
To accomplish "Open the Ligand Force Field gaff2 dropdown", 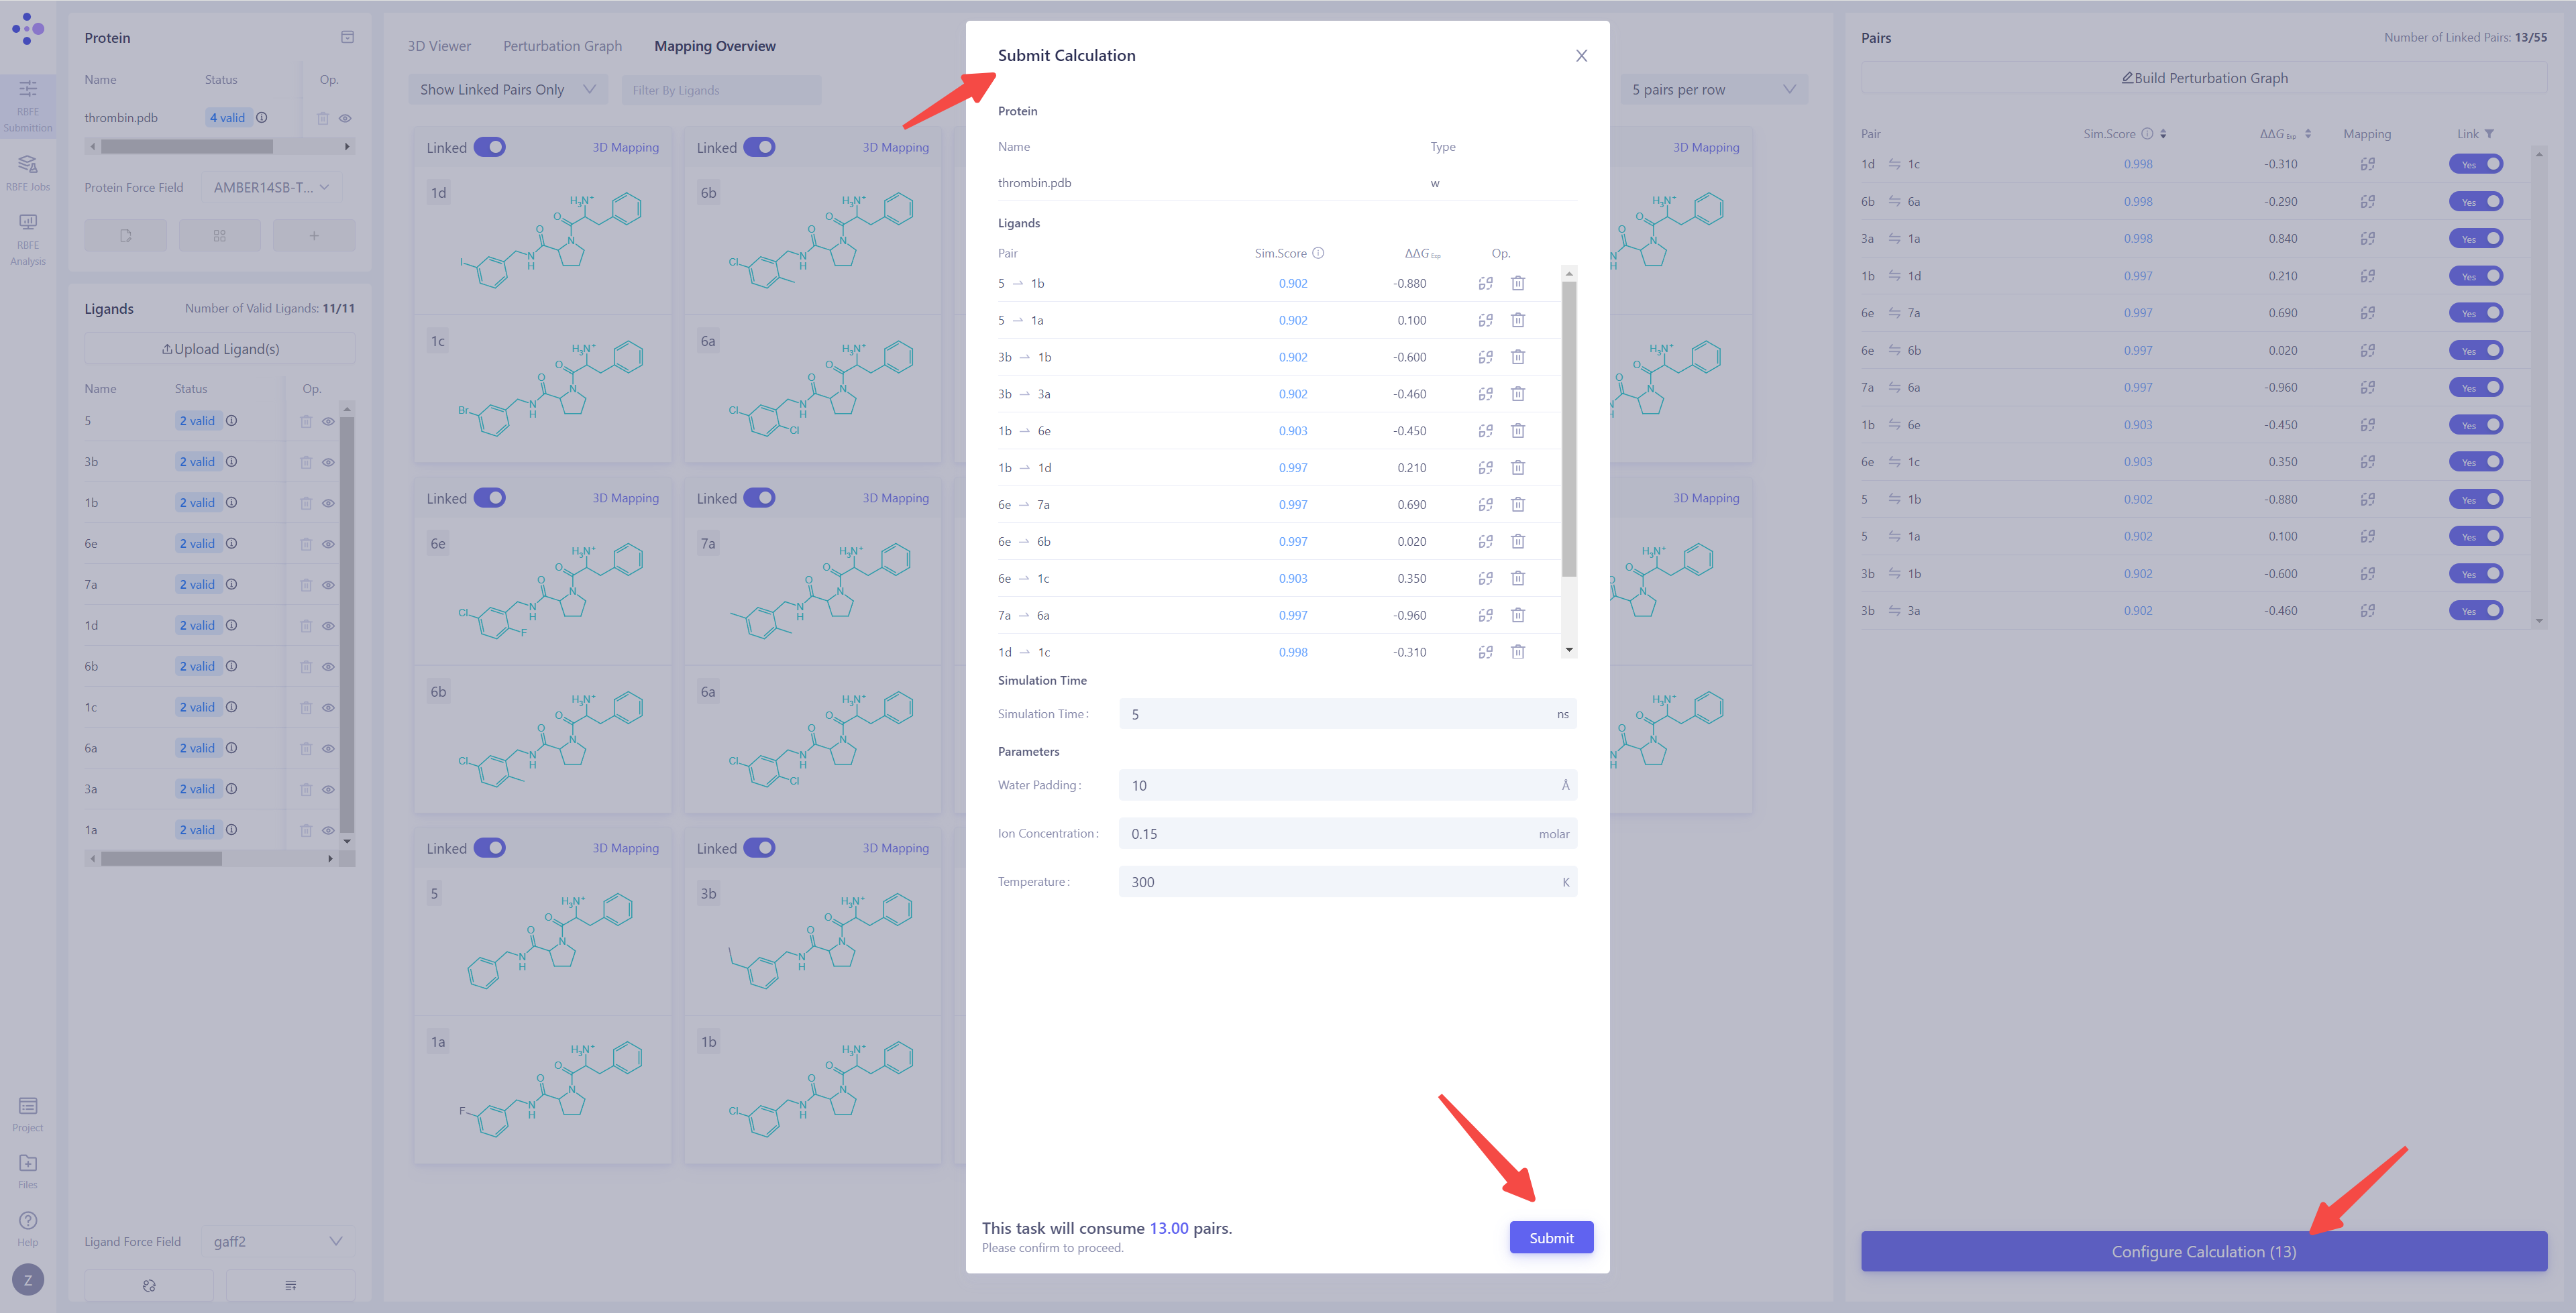I will (277, 1241).
